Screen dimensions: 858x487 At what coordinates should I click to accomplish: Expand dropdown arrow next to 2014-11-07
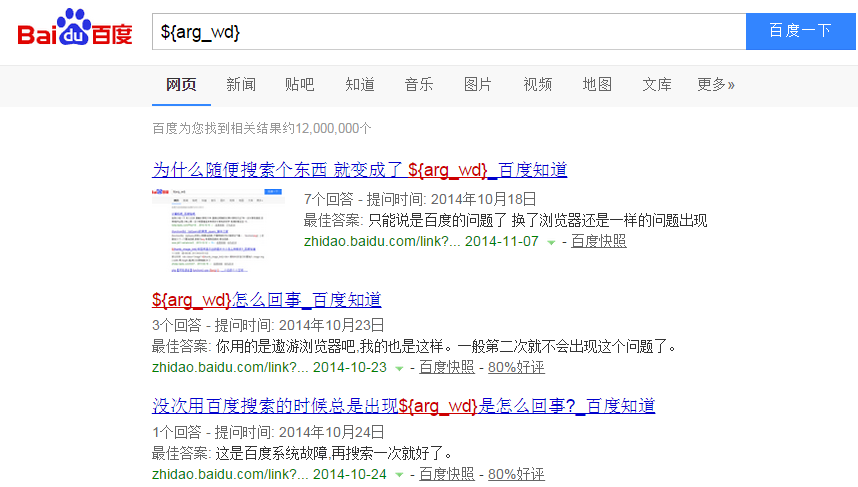tap(552, 242)
